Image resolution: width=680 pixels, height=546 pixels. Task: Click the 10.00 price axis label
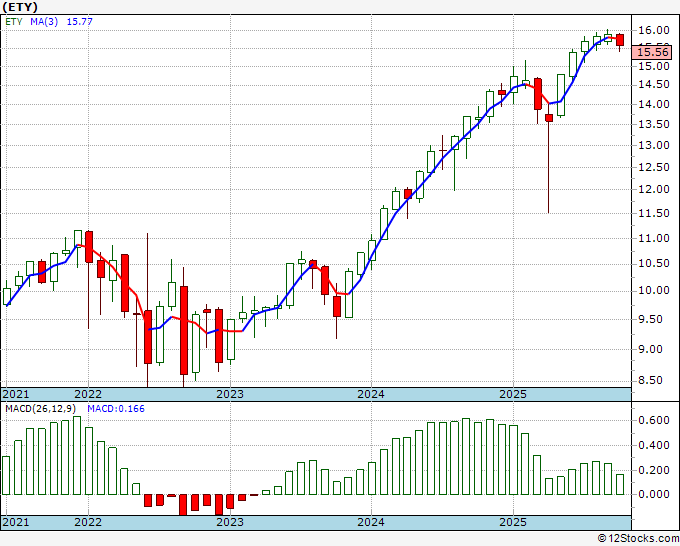click(654, 291)
